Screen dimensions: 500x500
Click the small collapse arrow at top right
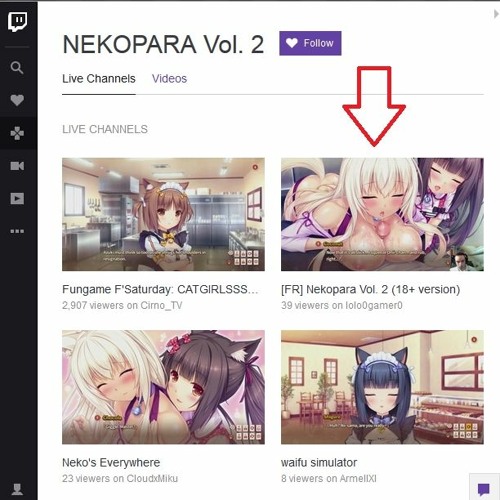point(496,14)
